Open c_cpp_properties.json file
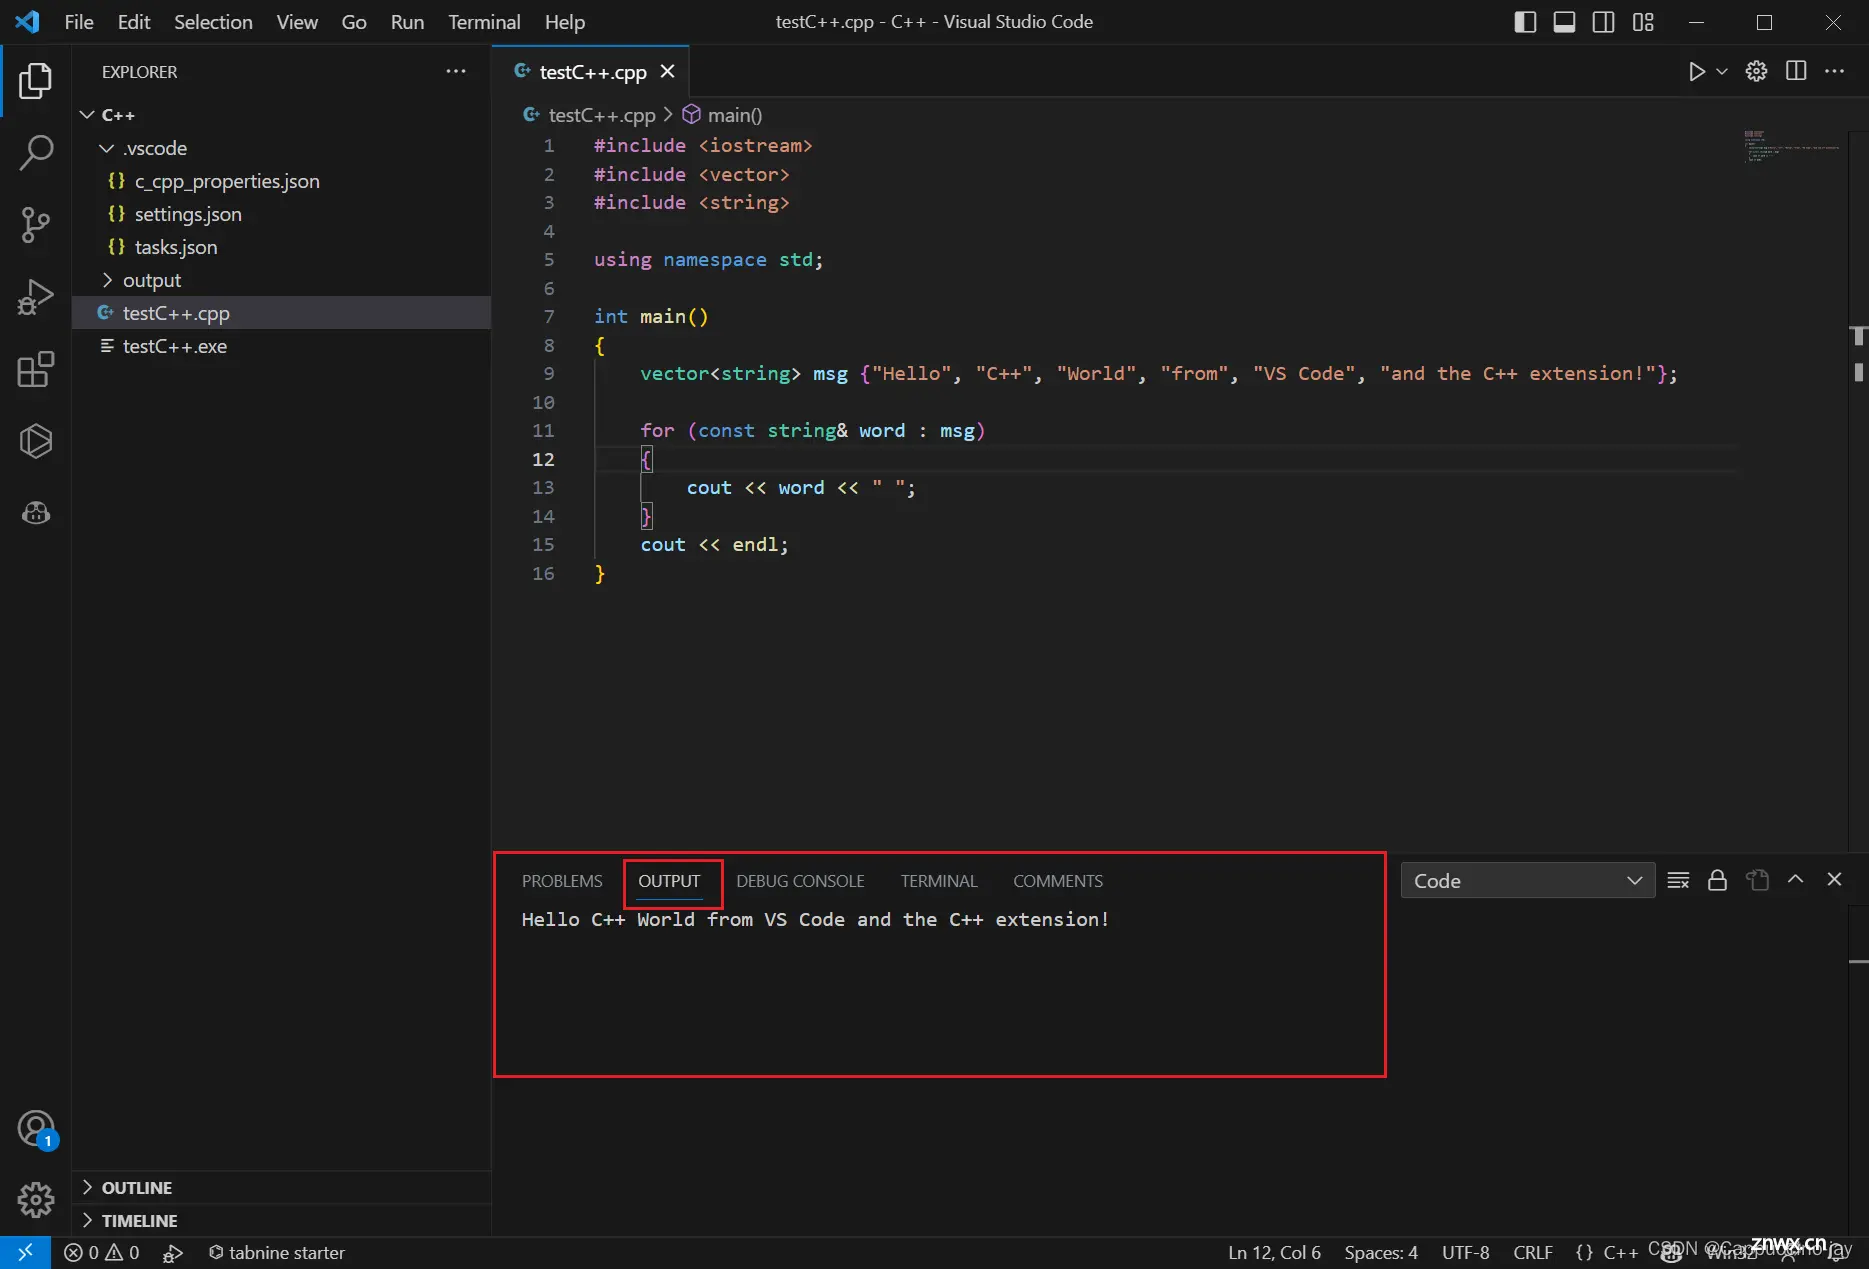The height and width of the screenshot is (1269, 1869). (281, 181)
